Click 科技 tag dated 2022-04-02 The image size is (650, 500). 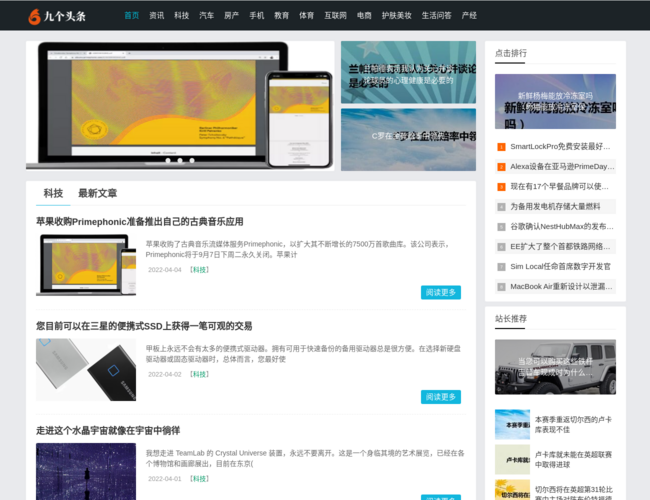pyautogui.click(x=199, y=374)
